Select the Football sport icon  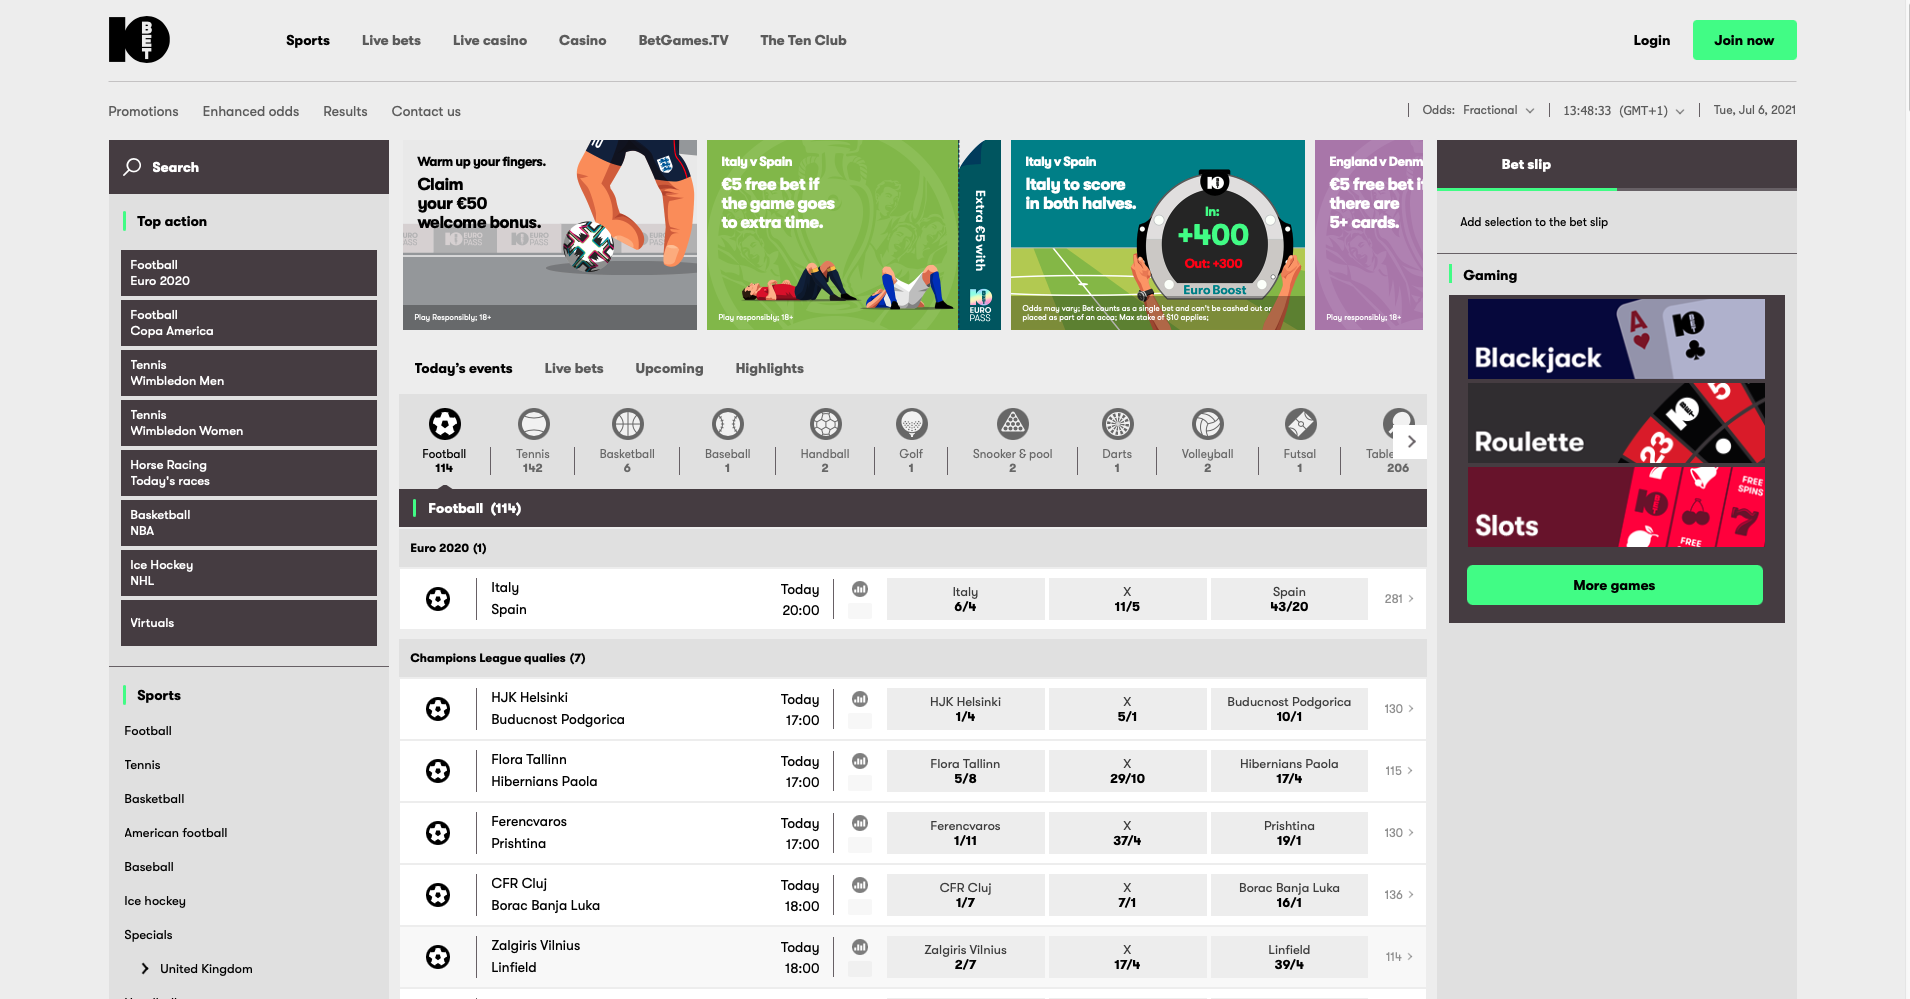pos(444,424)
